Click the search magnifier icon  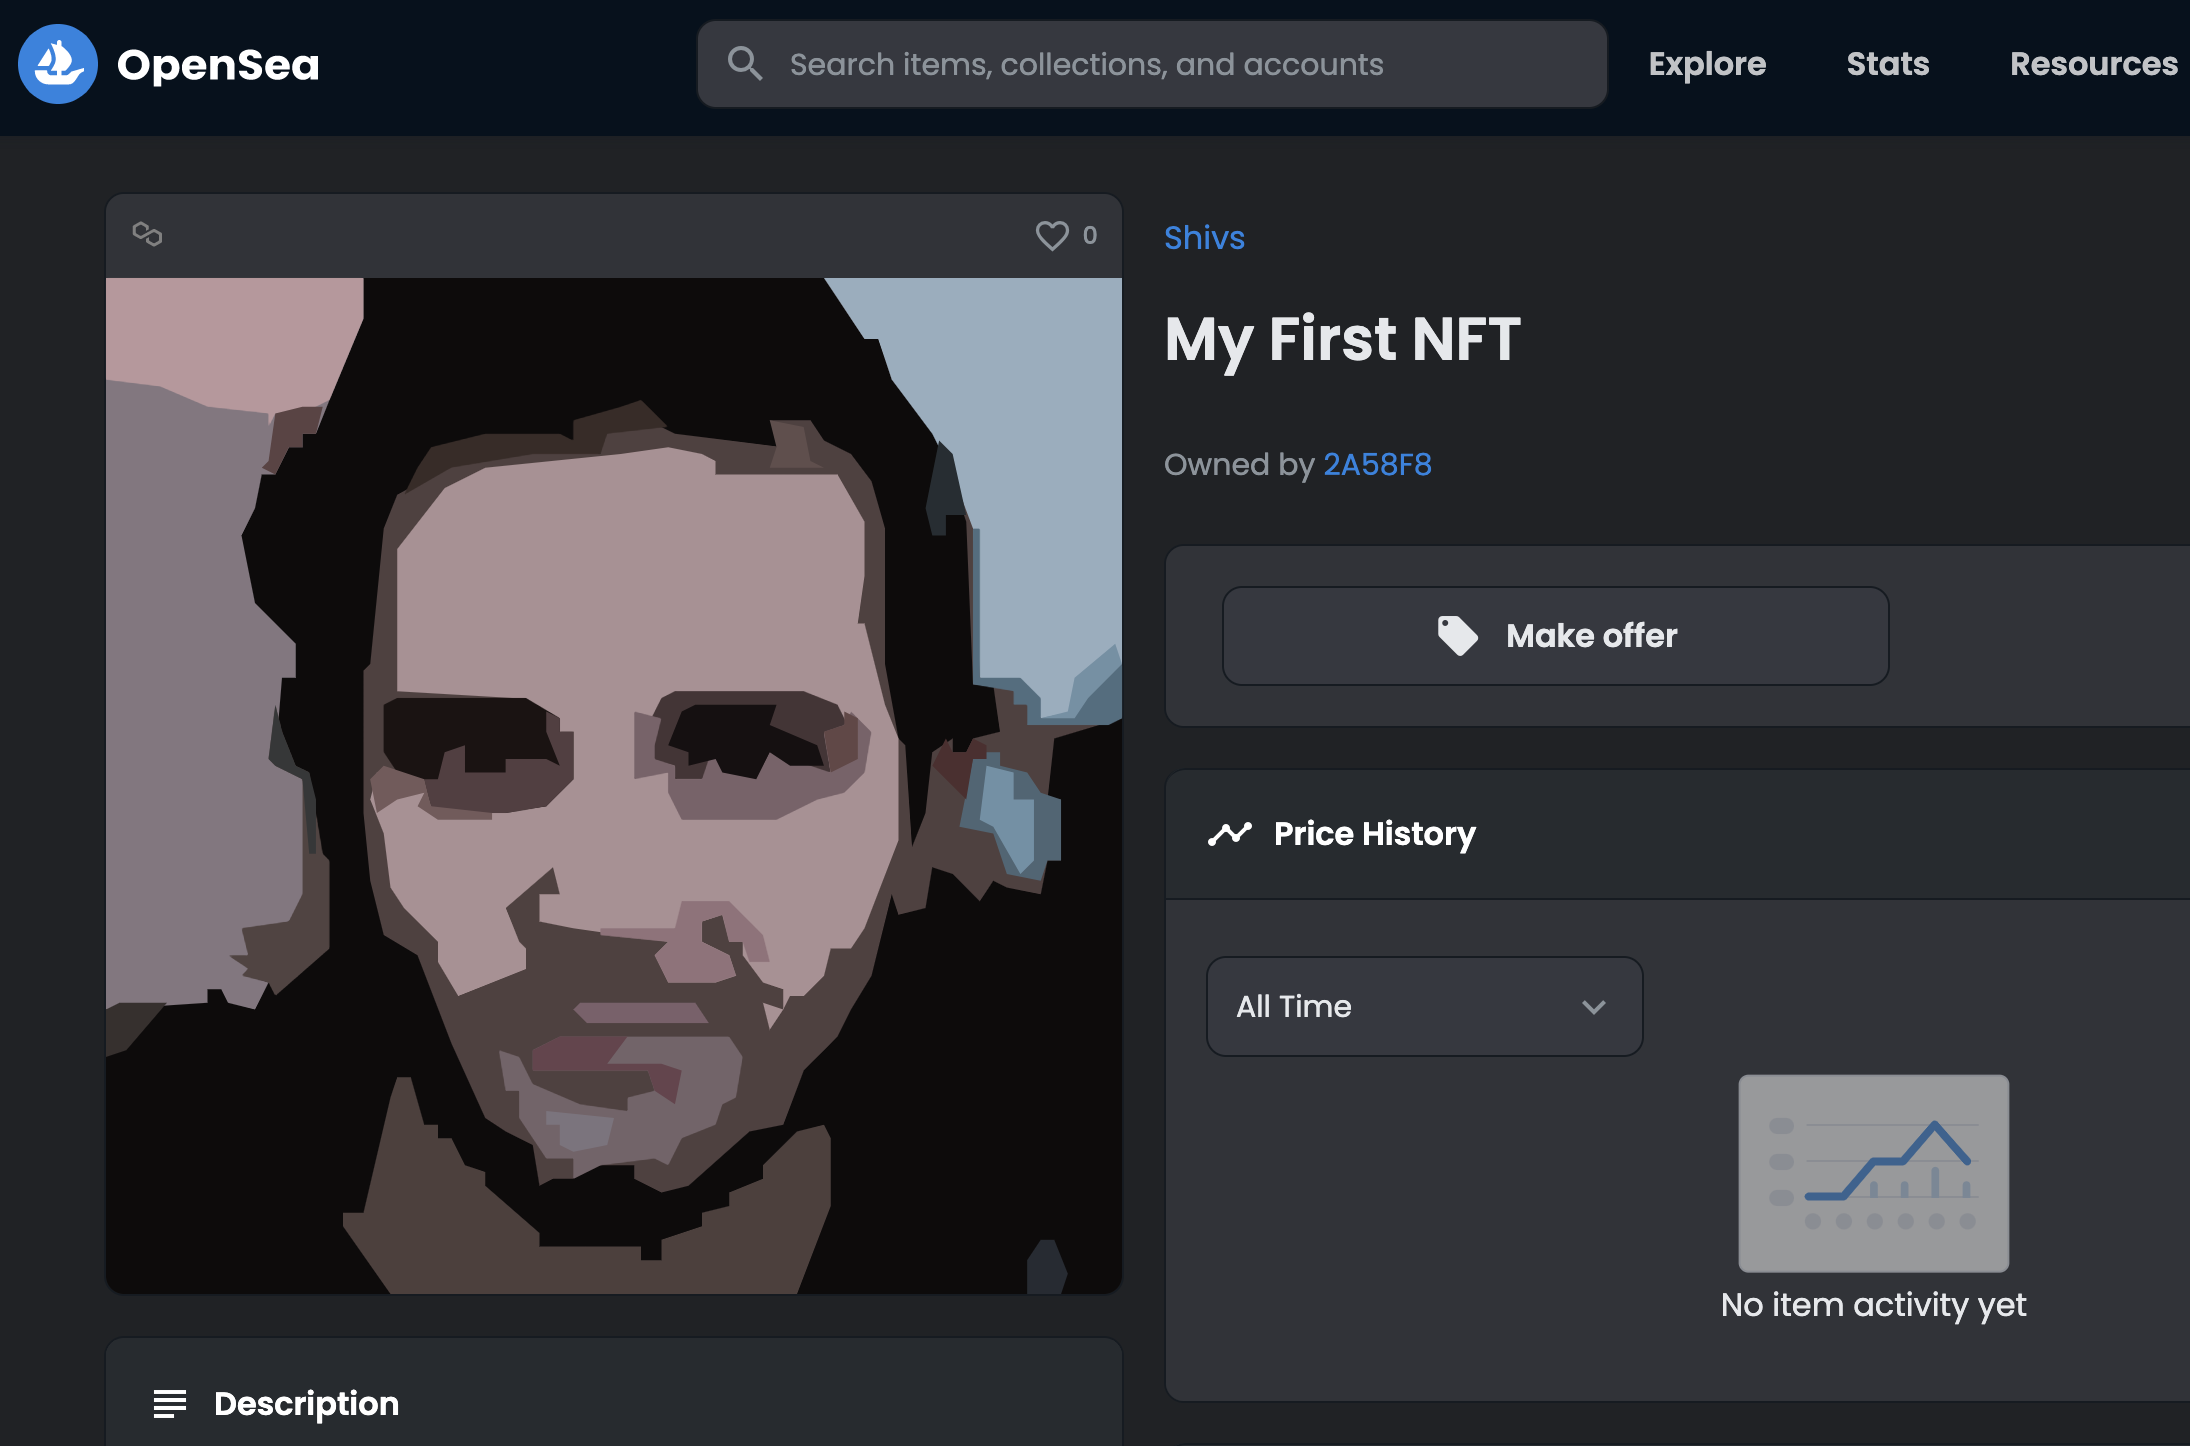(x=744, y=63)
